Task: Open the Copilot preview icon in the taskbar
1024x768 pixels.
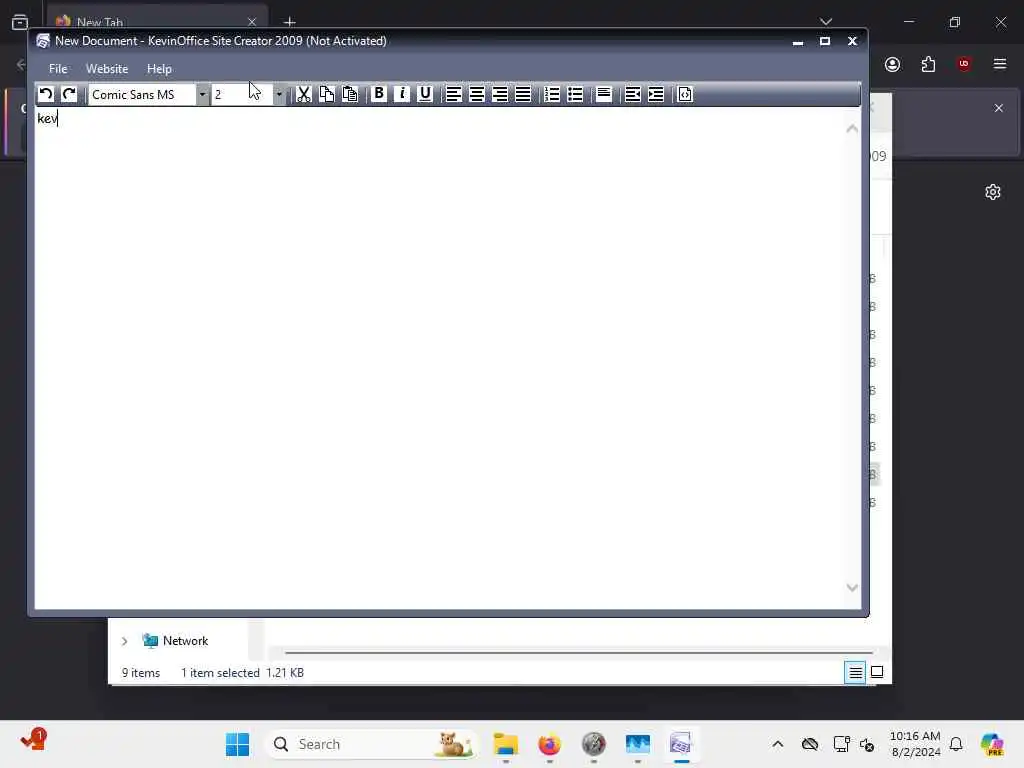Action: [x=992, y=744]
